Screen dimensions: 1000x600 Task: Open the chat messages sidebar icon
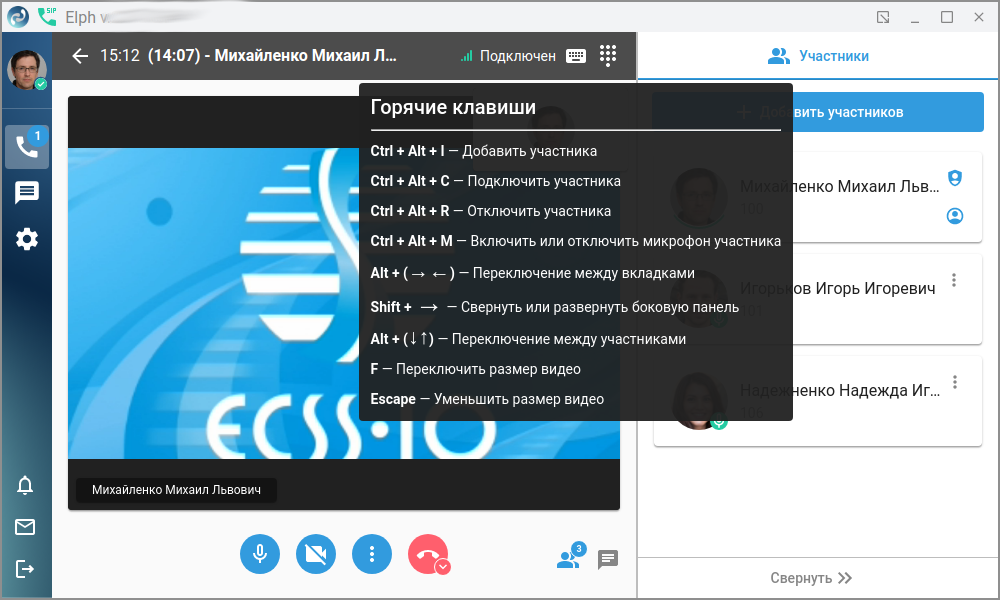tap(27, 193)
